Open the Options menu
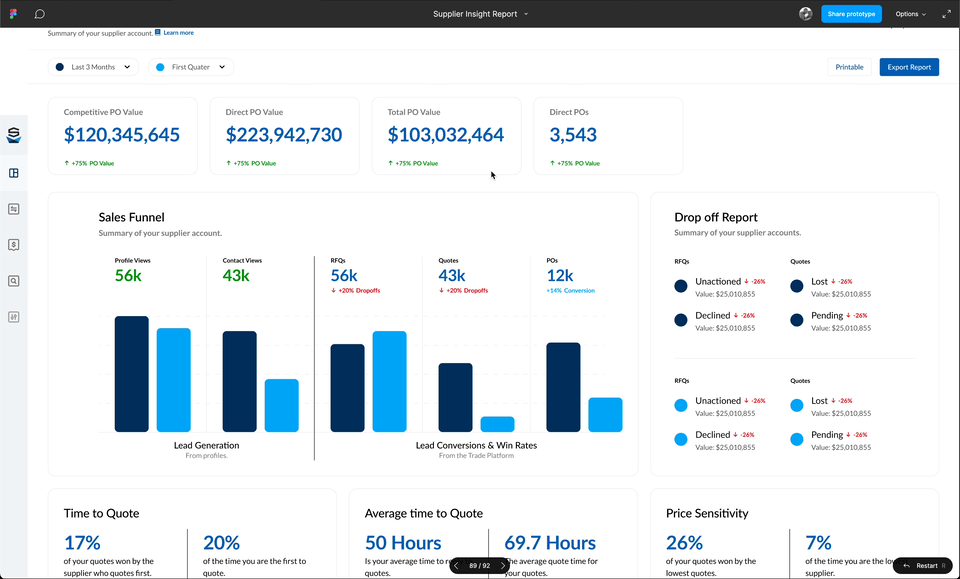960x579 pixels. pos(910,14)
